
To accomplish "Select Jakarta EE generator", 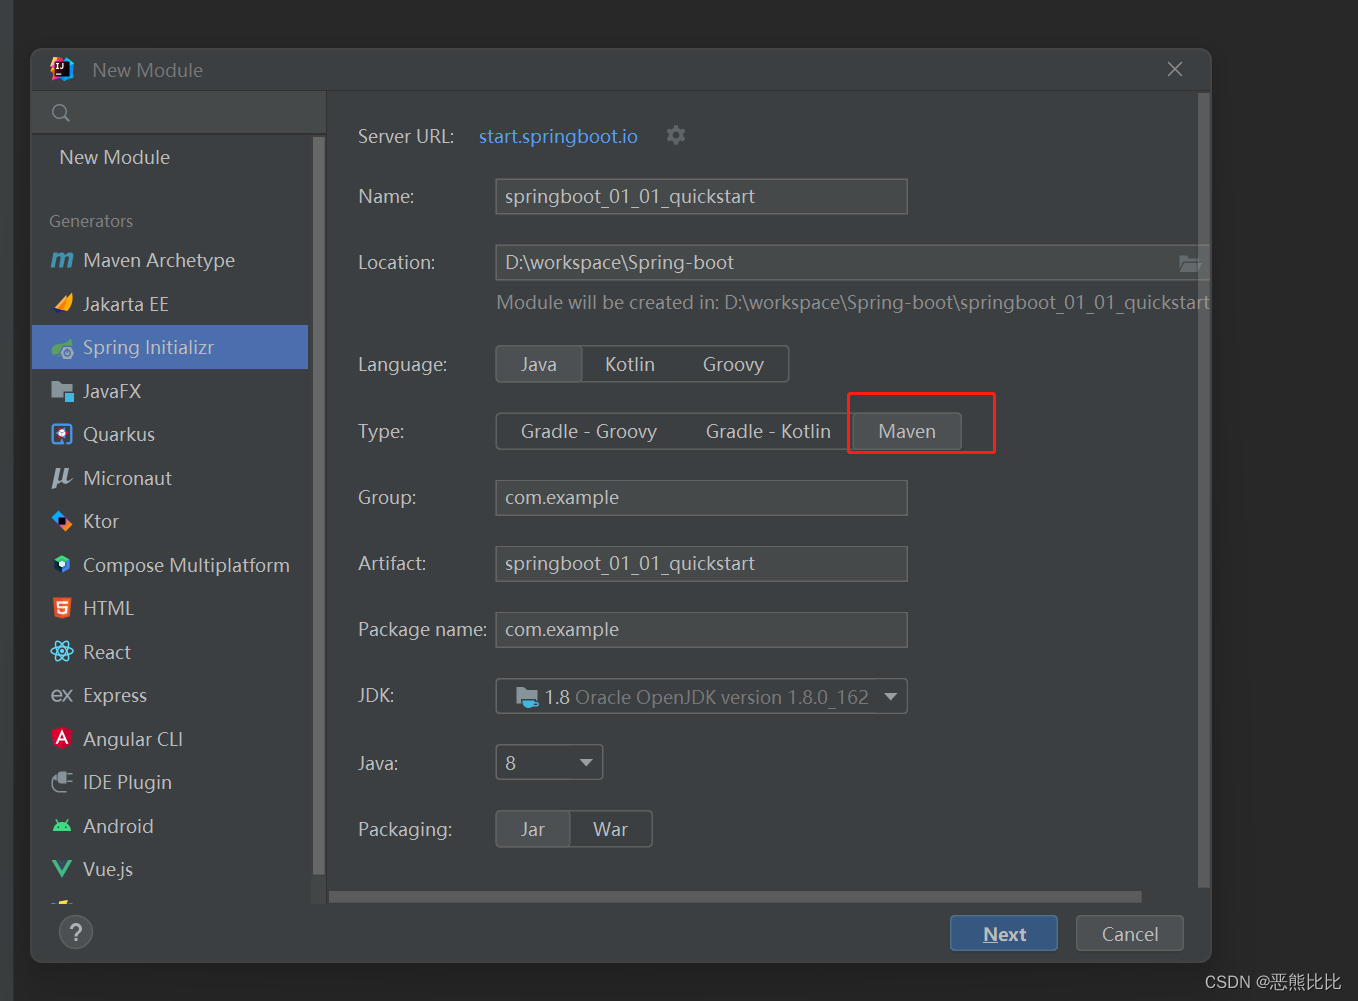I will coord(170,304).
